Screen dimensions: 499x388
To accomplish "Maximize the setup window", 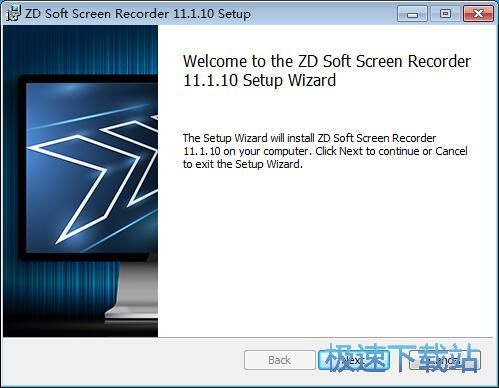I will pos(445,14).
